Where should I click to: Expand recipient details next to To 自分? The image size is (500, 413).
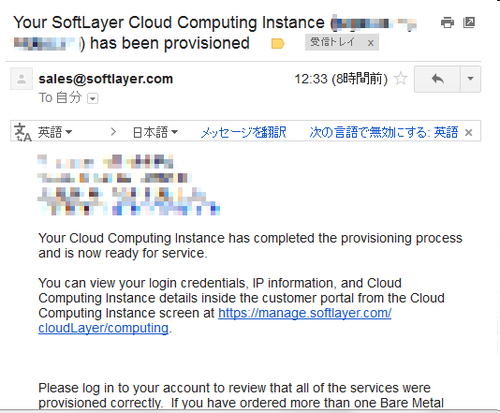point(93,99)
